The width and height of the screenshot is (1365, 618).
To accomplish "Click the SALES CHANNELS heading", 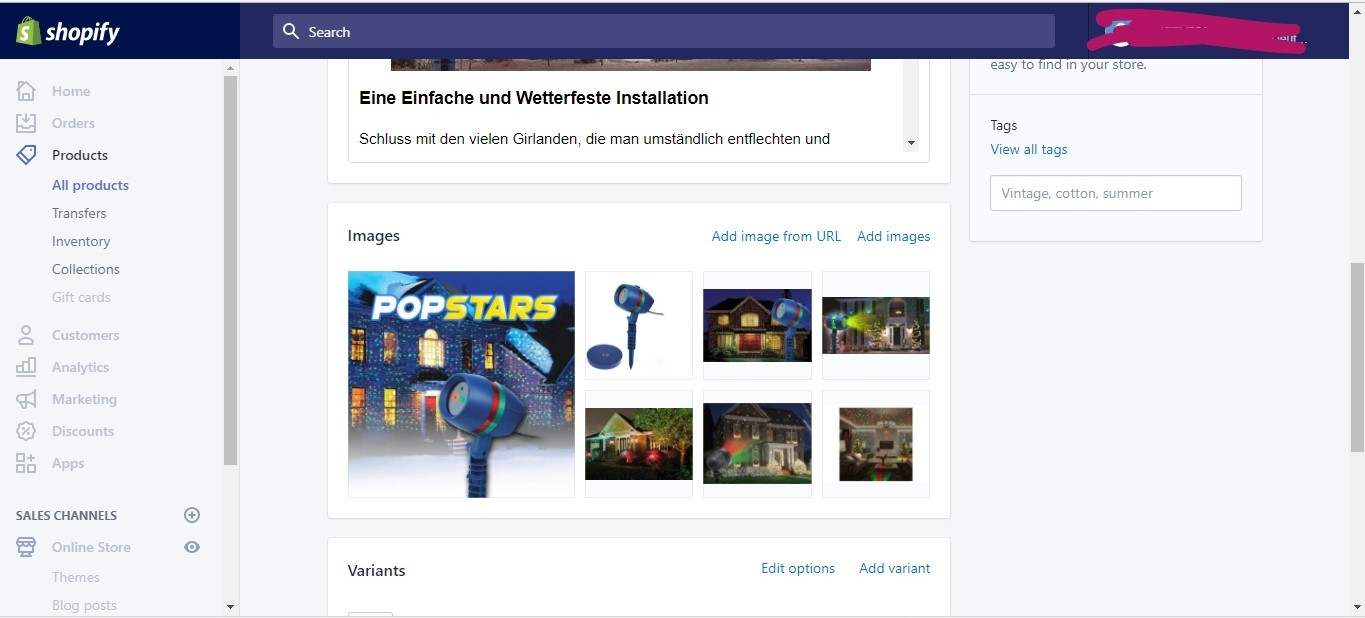I will click(x=66, y=515).
